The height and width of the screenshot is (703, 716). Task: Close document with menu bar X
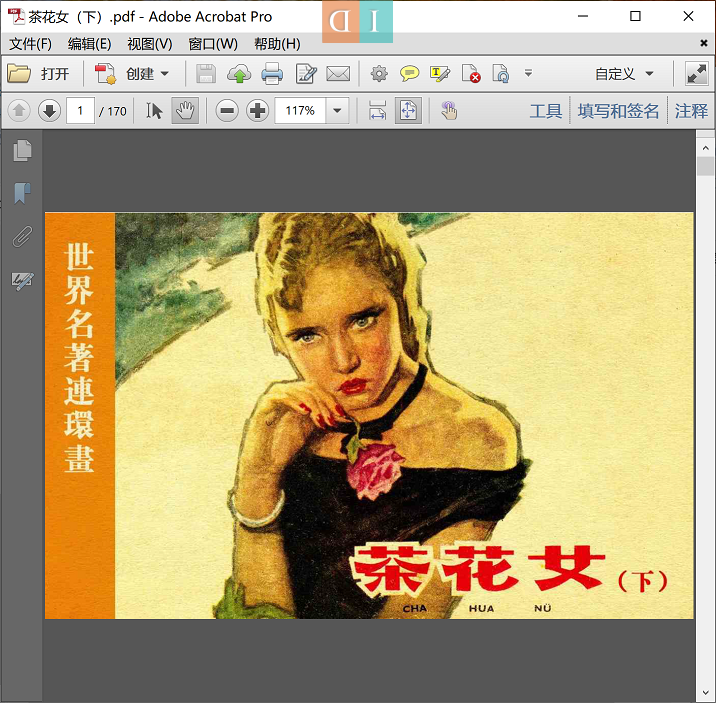(x=704, y=43)
